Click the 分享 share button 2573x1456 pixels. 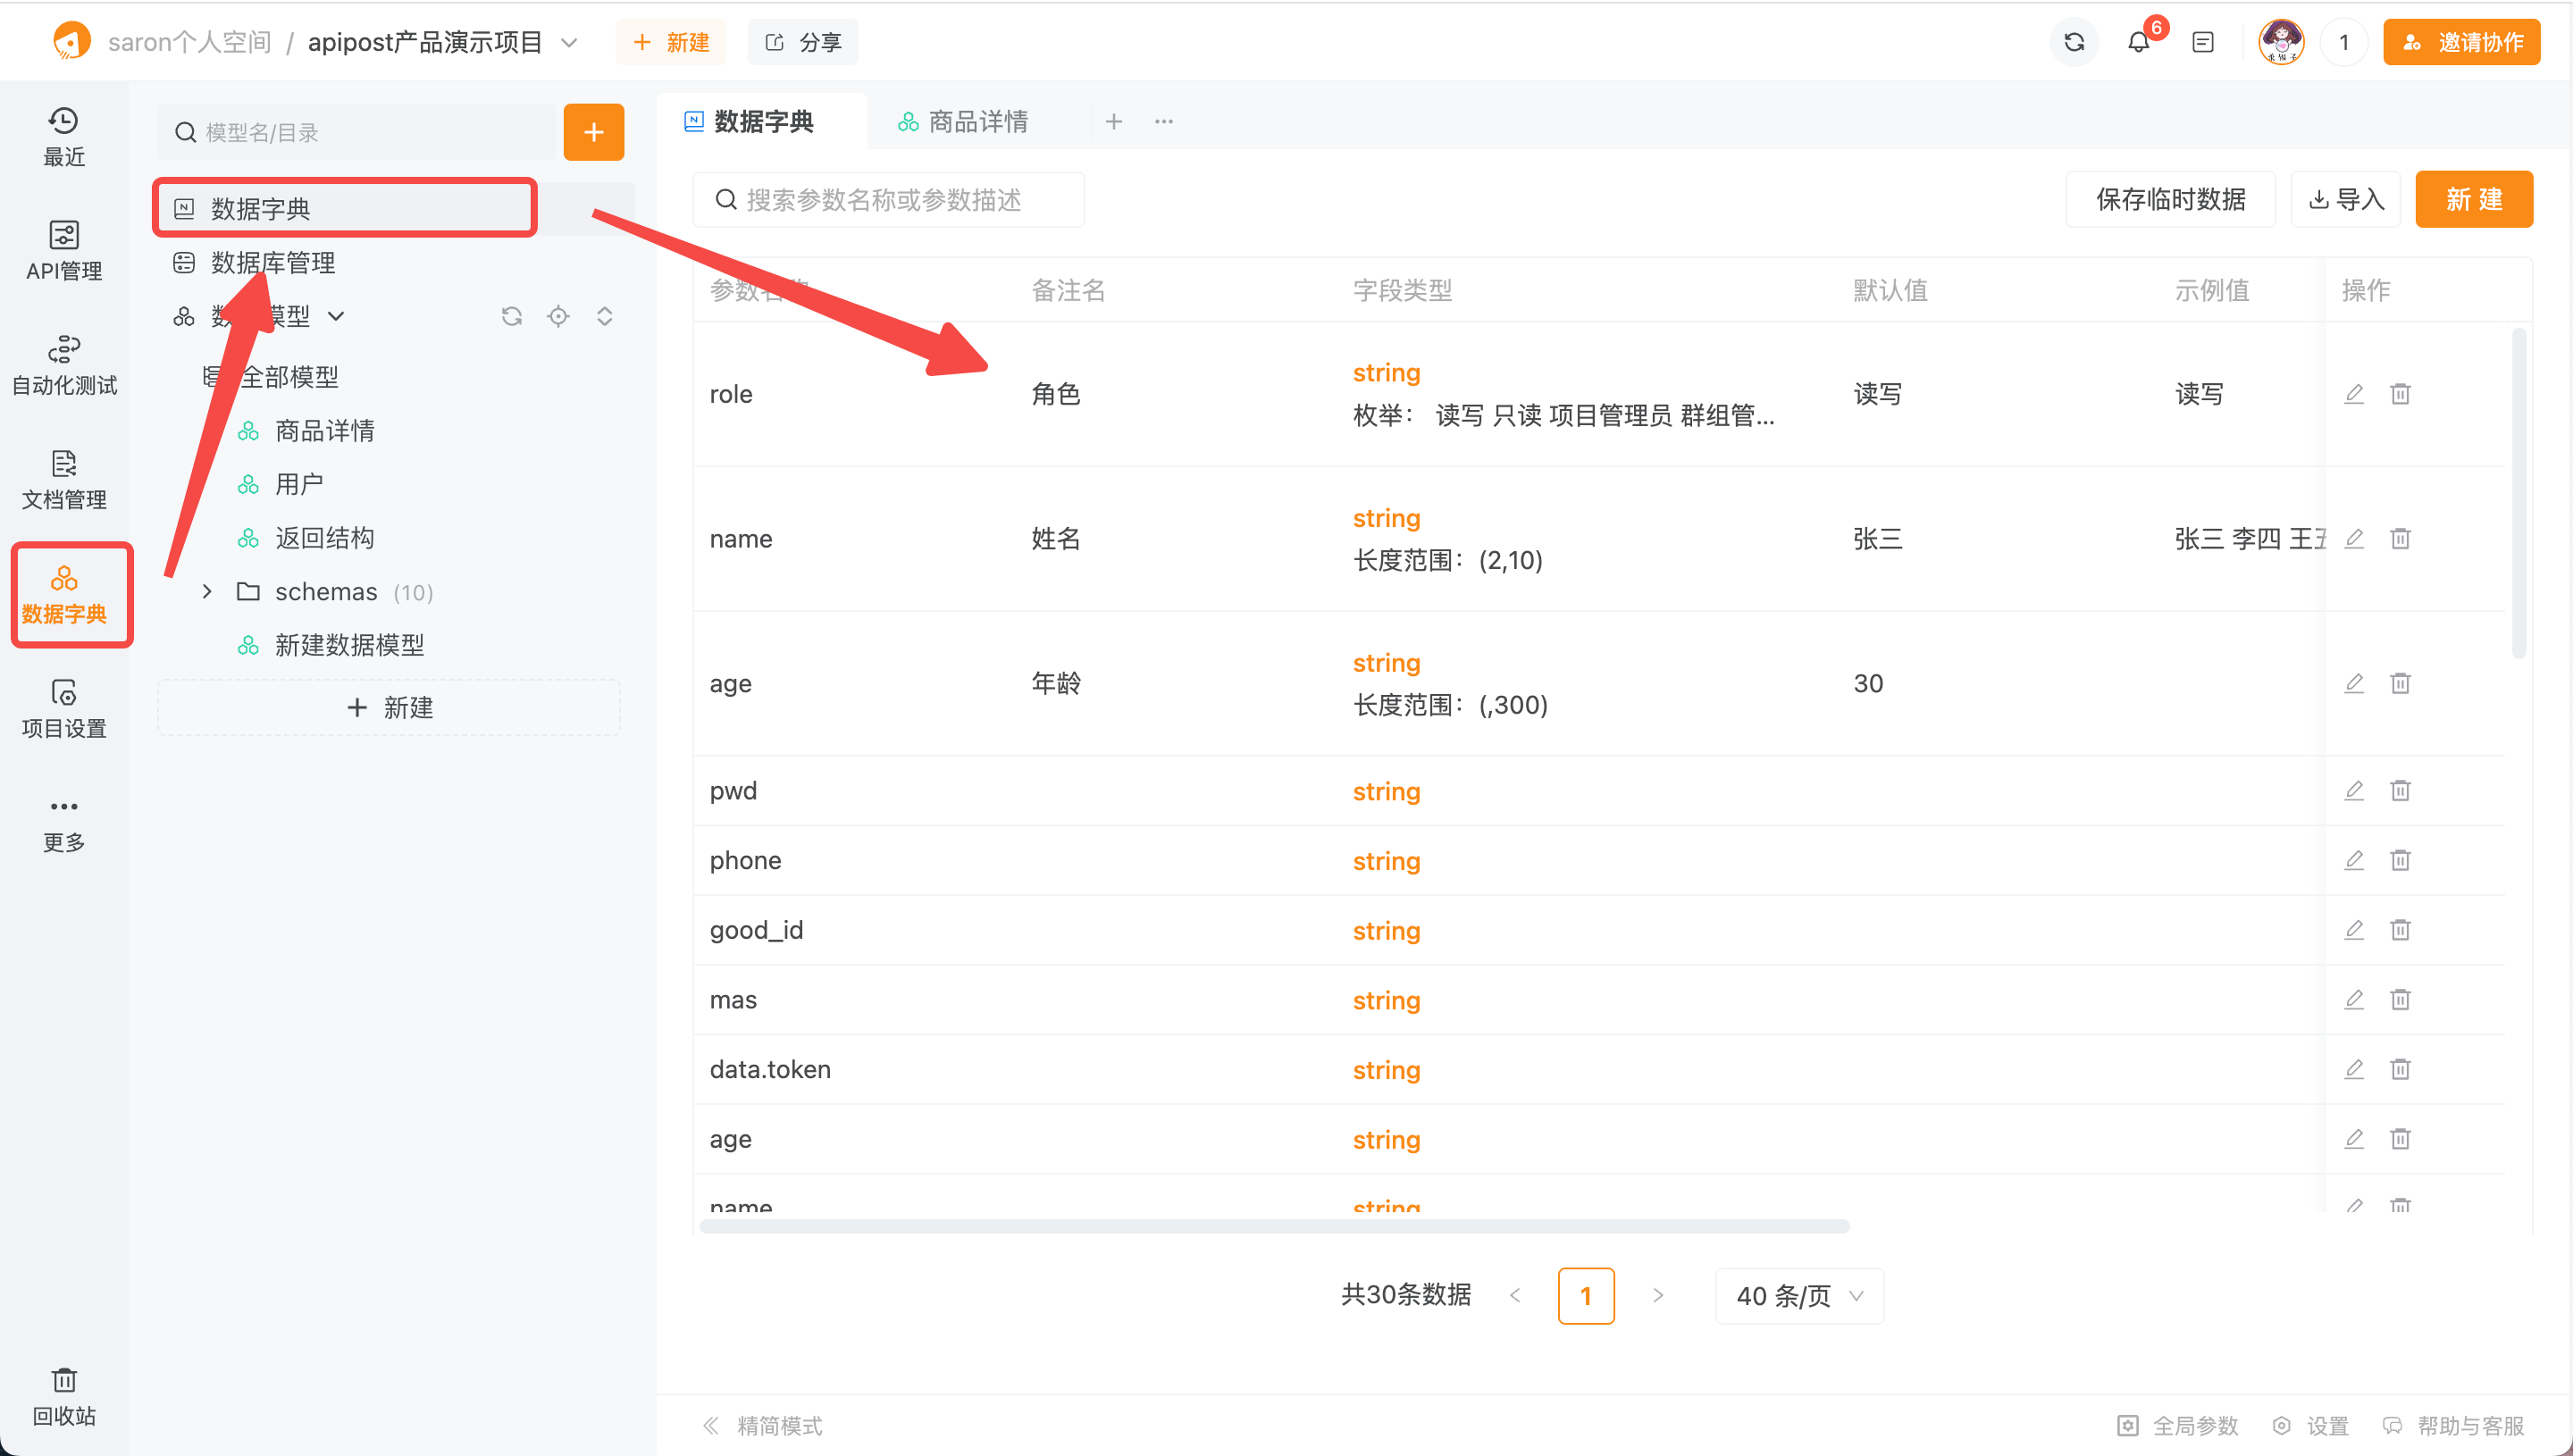(x=803, y=42)
